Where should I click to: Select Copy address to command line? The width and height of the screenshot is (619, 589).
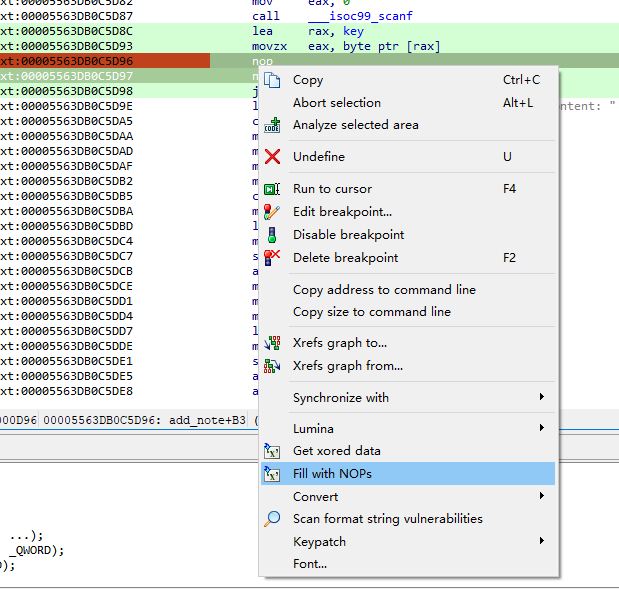(x=408, y=290)
